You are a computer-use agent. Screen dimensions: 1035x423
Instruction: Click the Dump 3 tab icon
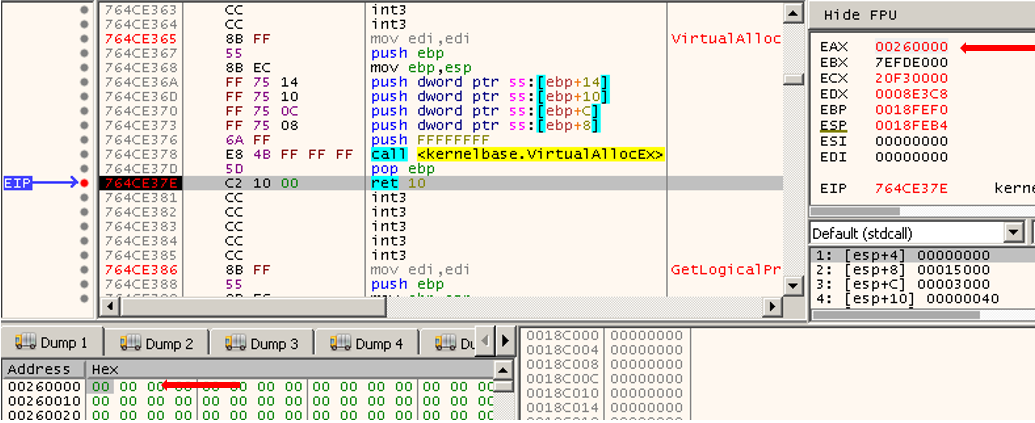pos(235,342)
